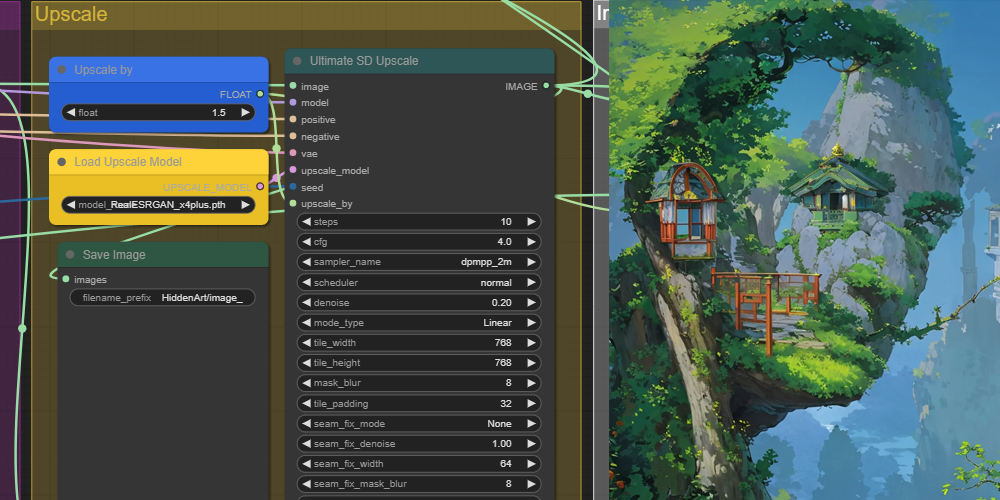Decrease tile_width with left arrow

coord(307,342)
